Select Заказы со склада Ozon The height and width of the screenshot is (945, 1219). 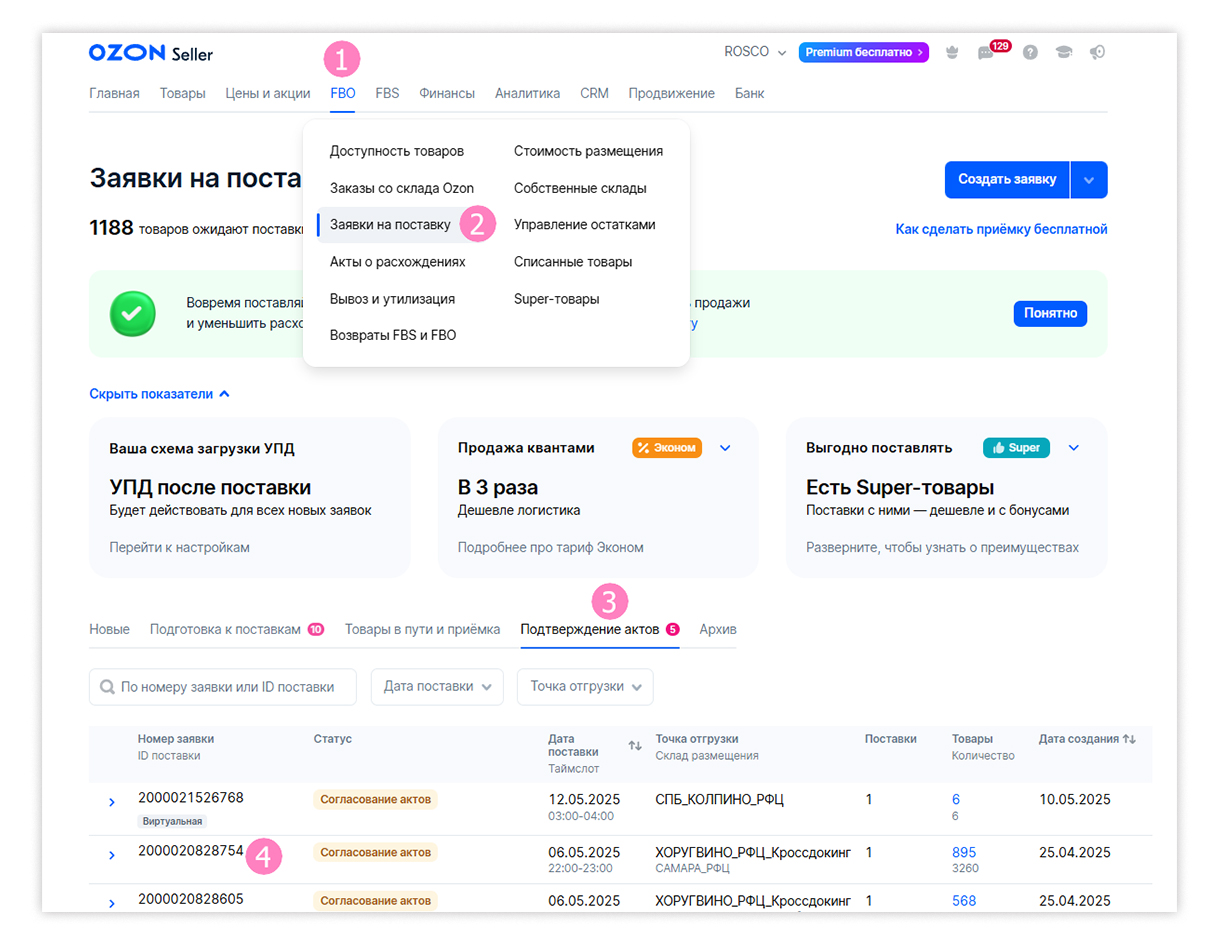tap(402, 188)
